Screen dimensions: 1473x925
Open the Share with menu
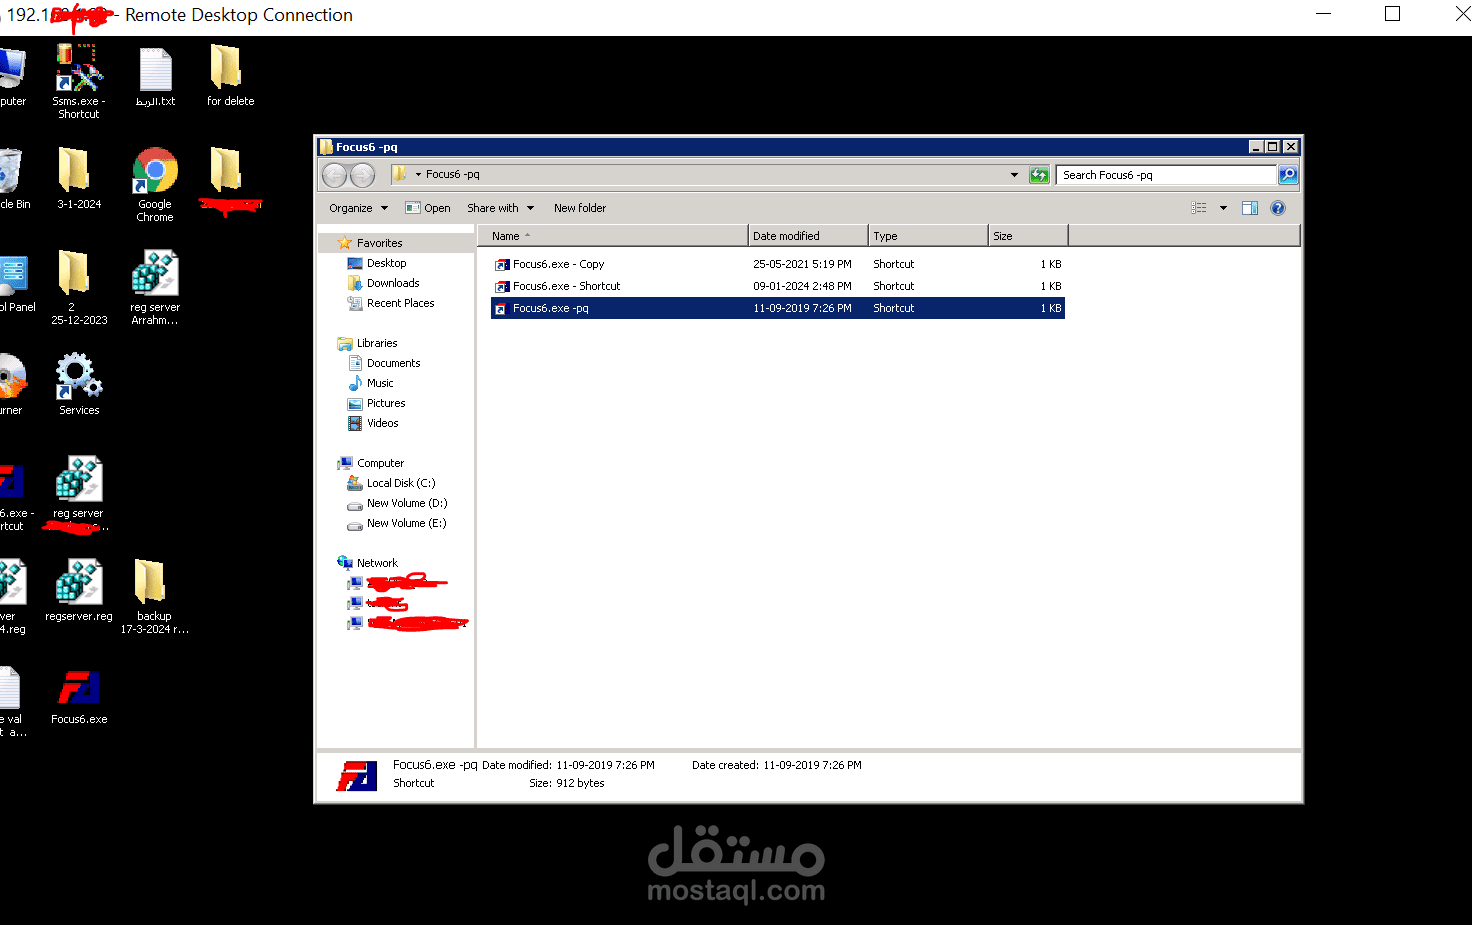(500, 208)
